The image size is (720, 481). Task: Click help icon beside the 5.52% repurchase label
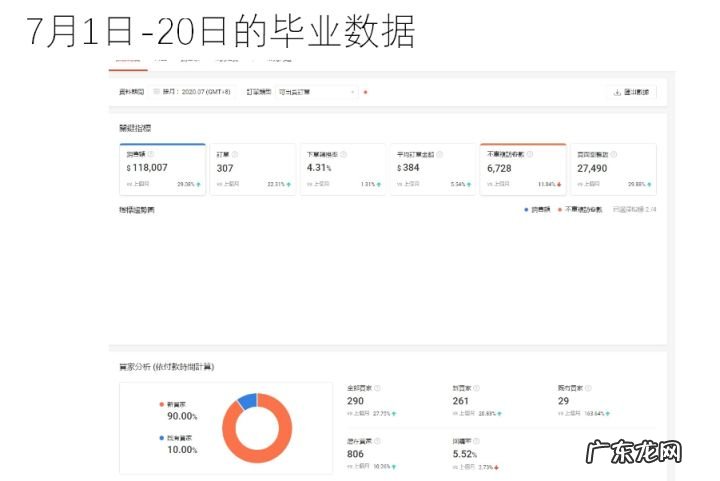point(477,441)
